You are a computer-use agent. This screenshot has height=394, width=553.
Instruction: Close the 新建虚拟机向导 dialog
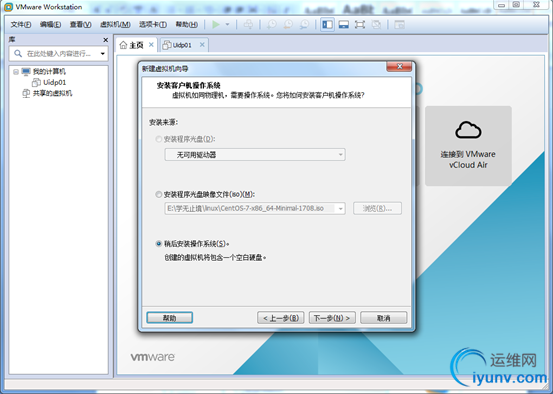[399, 66]
